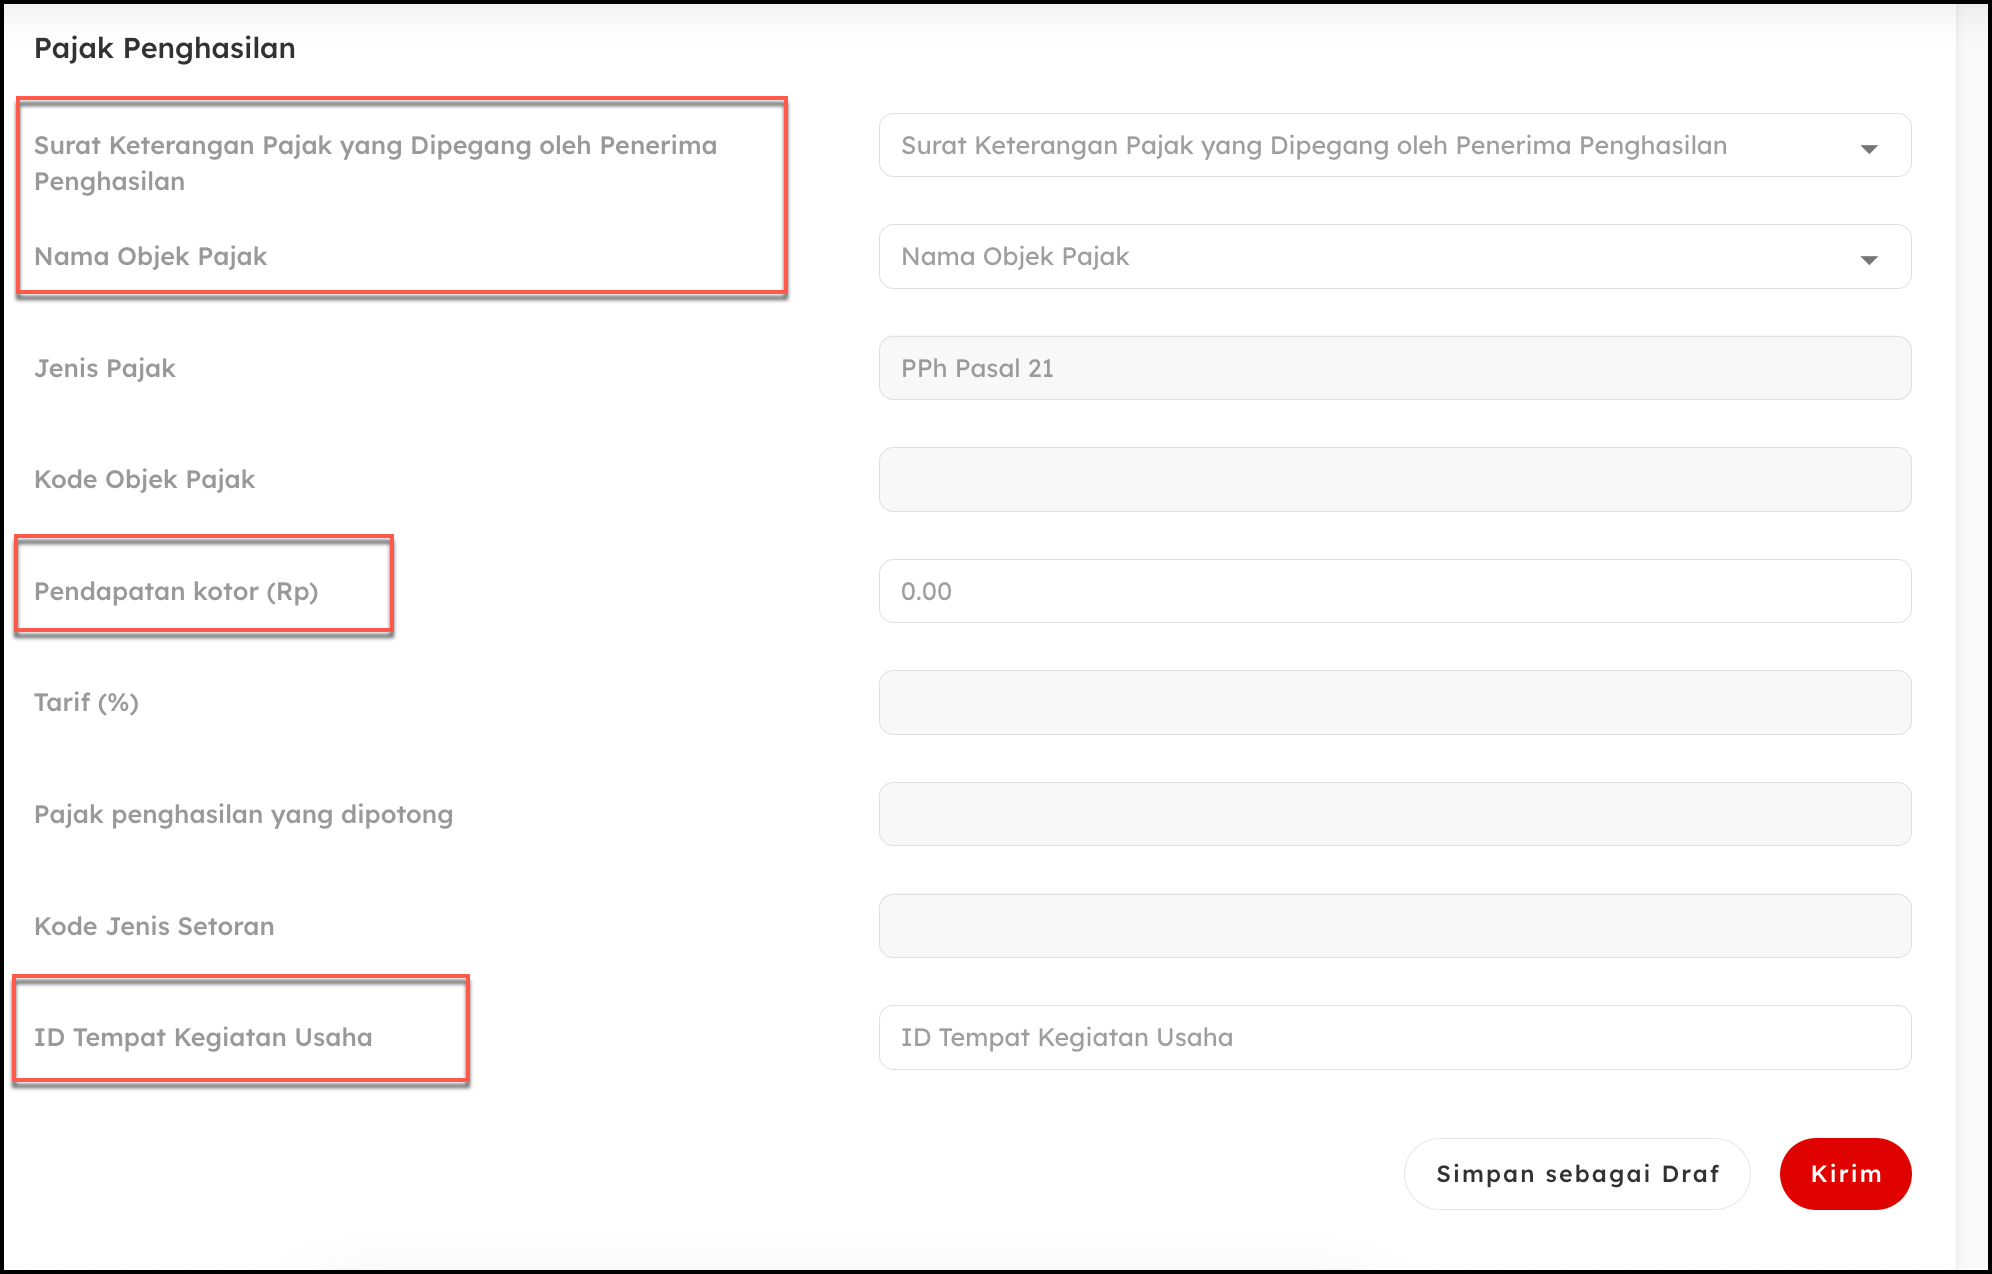
Task: Click the Kode Jenis Setoran label text
Action: click(154, 926)
